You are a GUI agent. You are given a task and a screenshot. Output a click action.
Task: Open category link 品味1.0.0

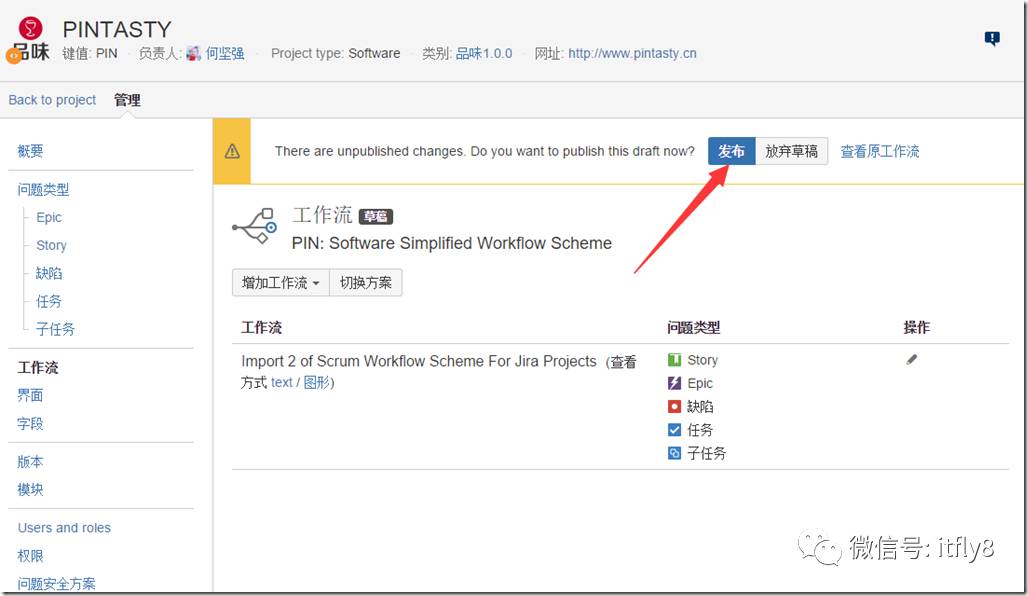pos(484,54)
